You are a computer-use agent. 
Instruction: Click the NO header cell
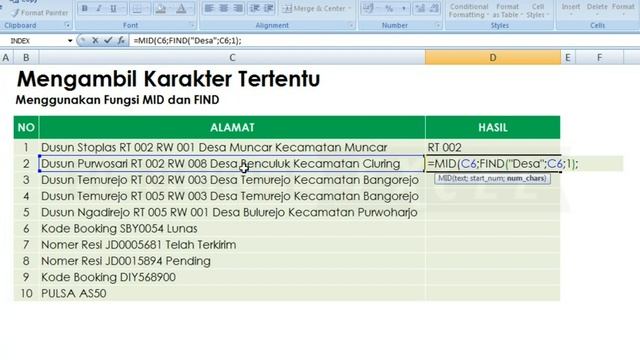click(x=26, y=127)
